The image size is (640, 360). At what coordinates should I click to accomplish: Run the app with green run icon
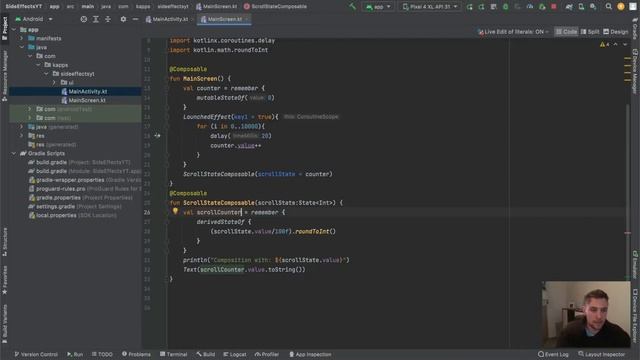point(469,7)
